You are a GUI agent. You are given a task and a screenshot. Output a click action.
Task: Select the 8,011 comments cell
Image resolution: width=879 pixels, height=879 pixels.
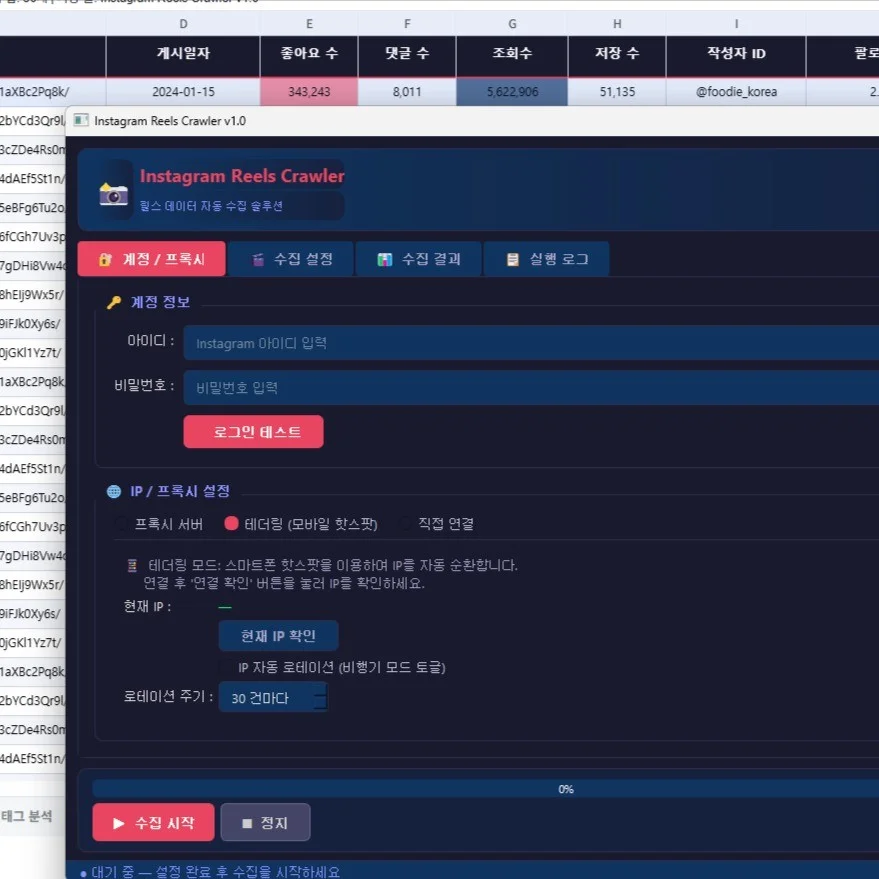click(408, 92)
